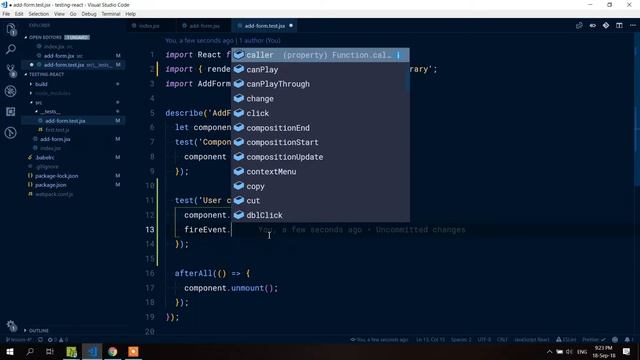
Task: Collapse the TESTING-REACT project folder section
Action: tap(46, 74)
